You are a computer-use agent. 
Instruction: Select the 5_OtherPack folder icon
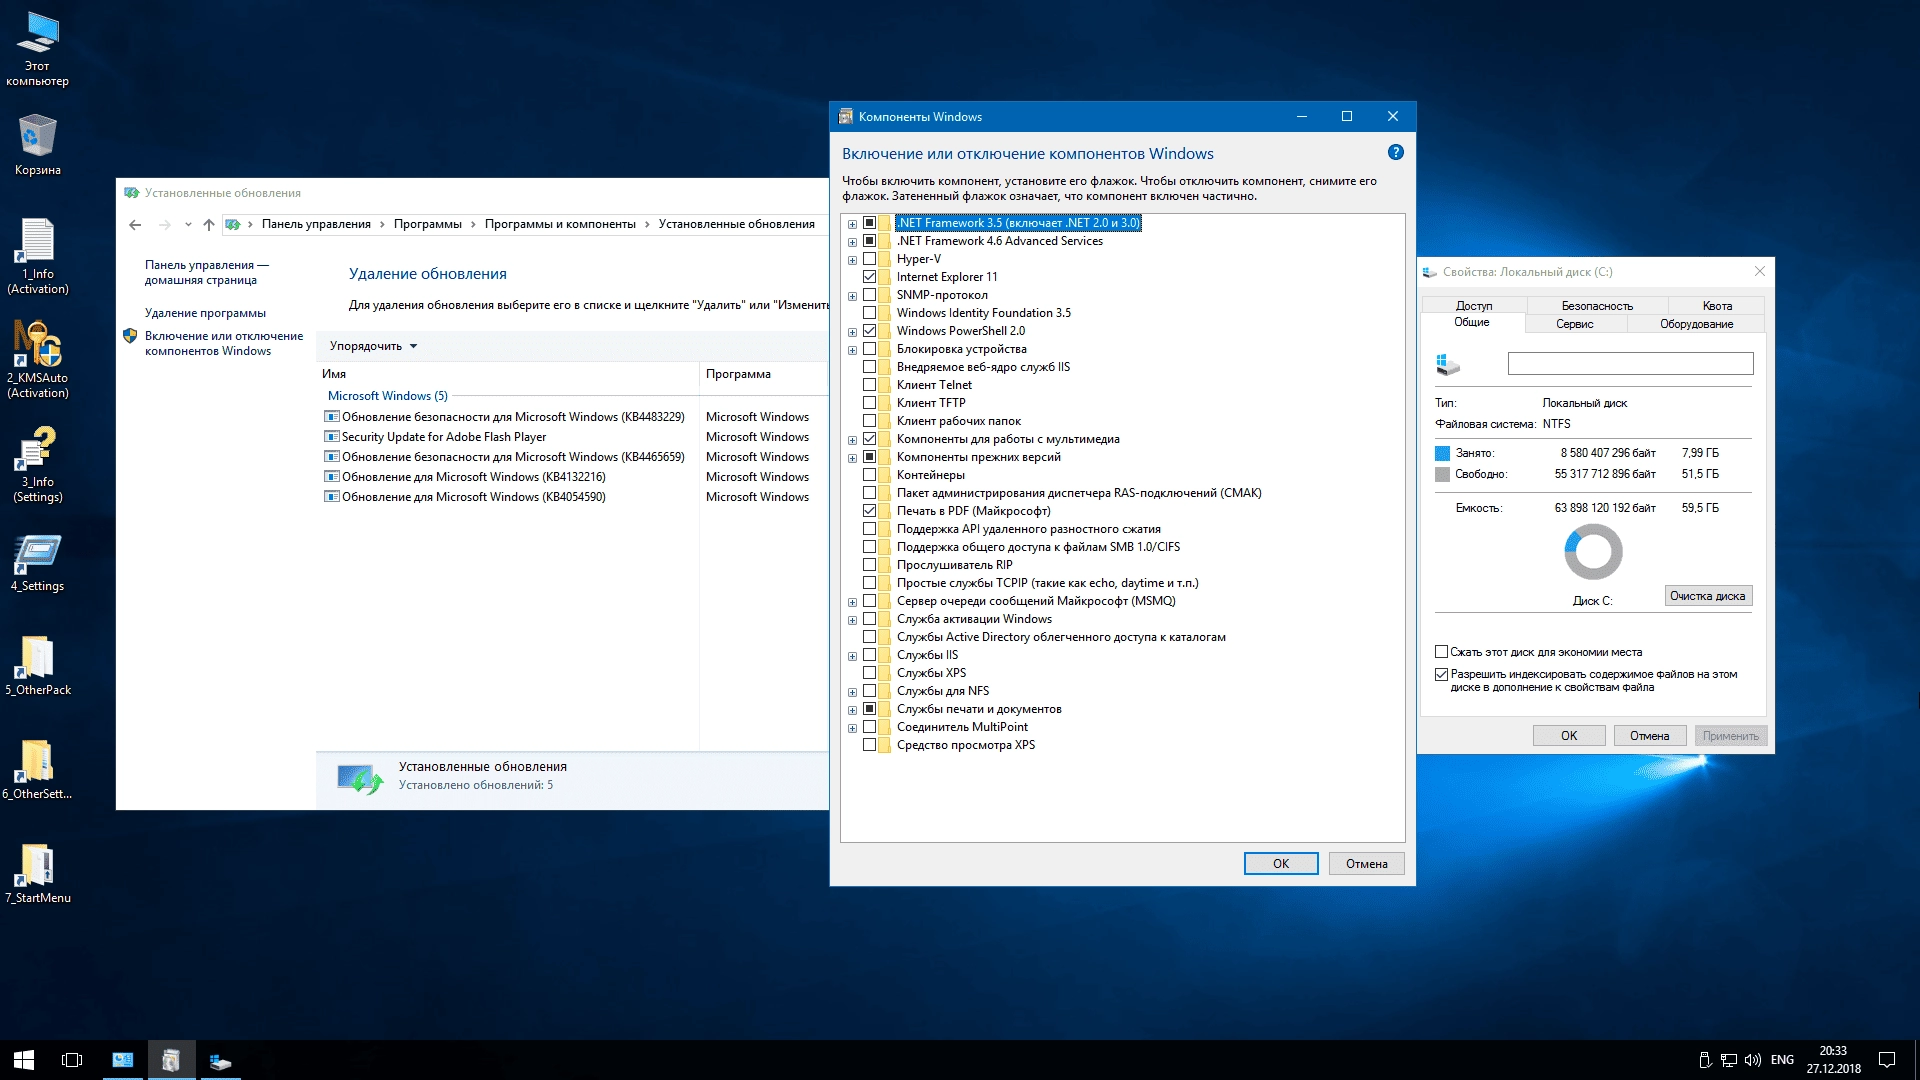point(38,666)
